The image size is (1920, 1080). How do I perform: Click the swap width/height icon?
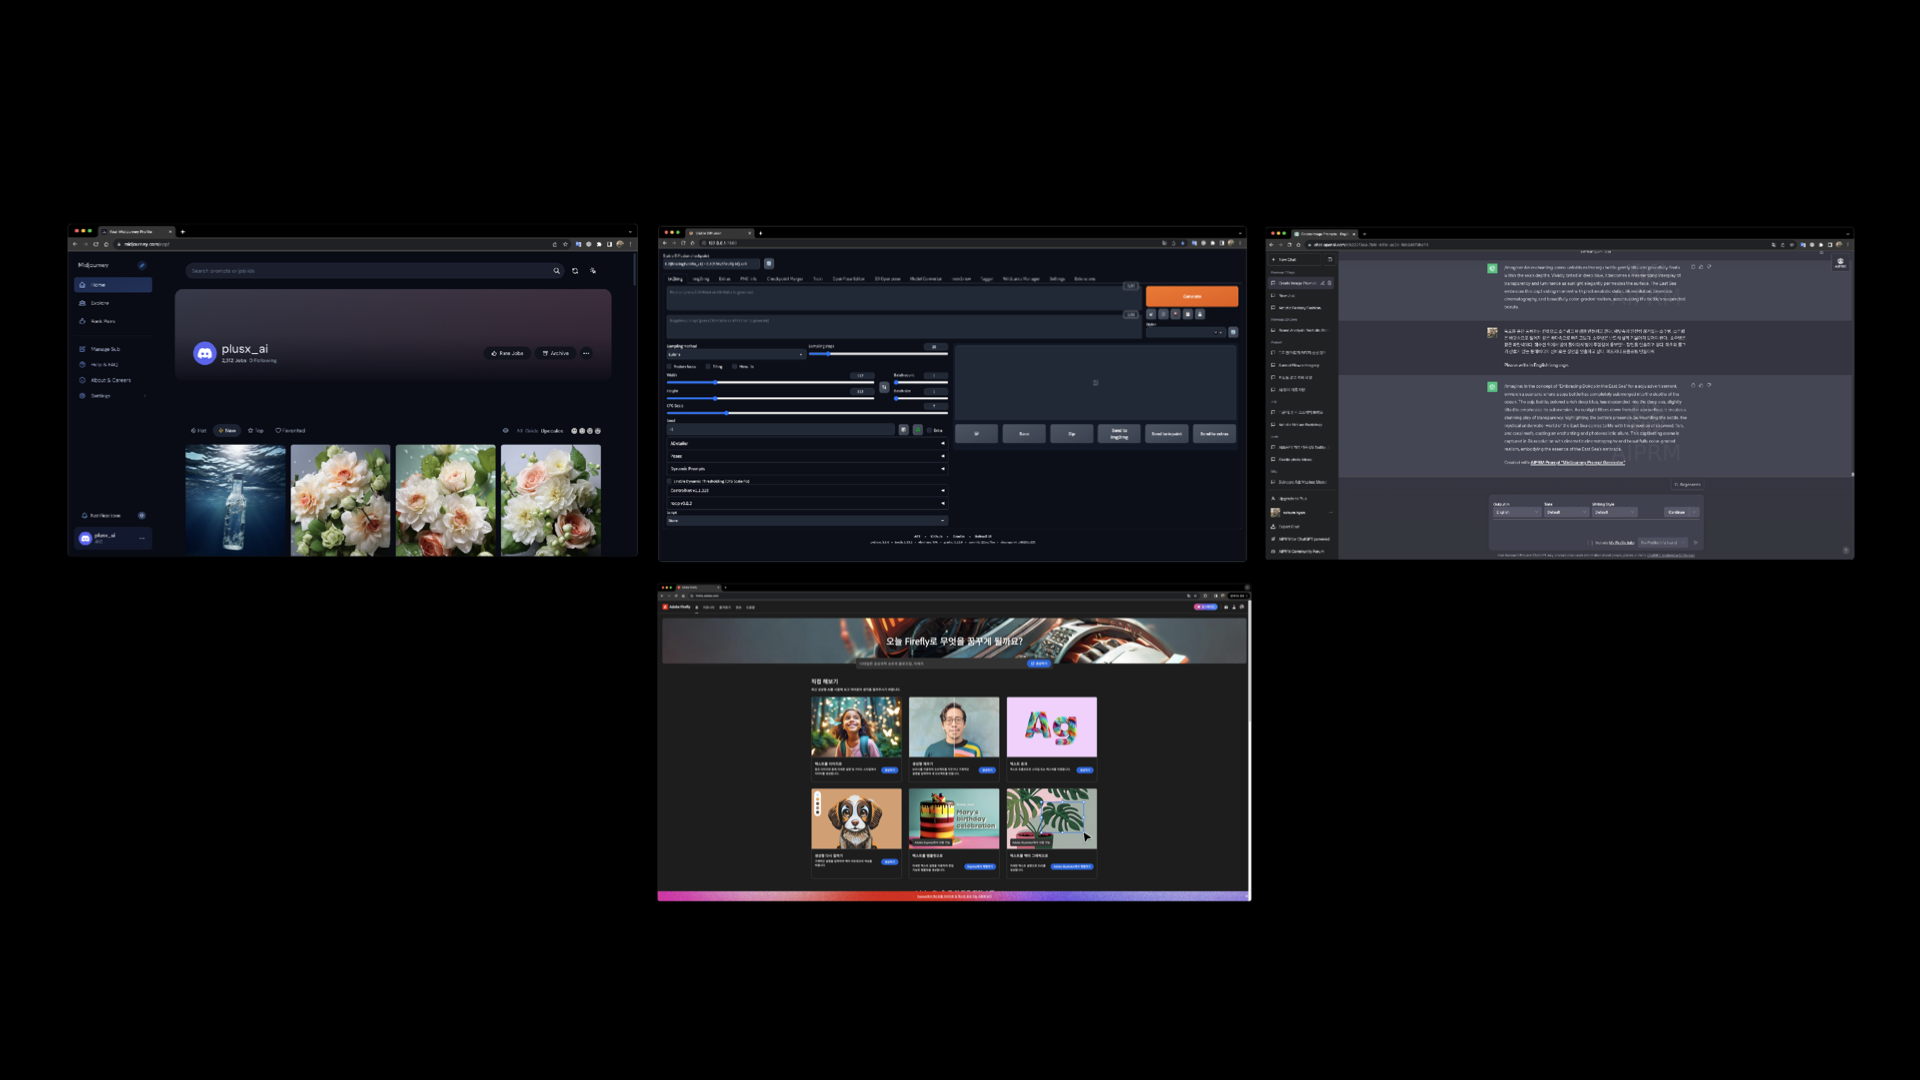pyautogui.click(x=884, y=387)
